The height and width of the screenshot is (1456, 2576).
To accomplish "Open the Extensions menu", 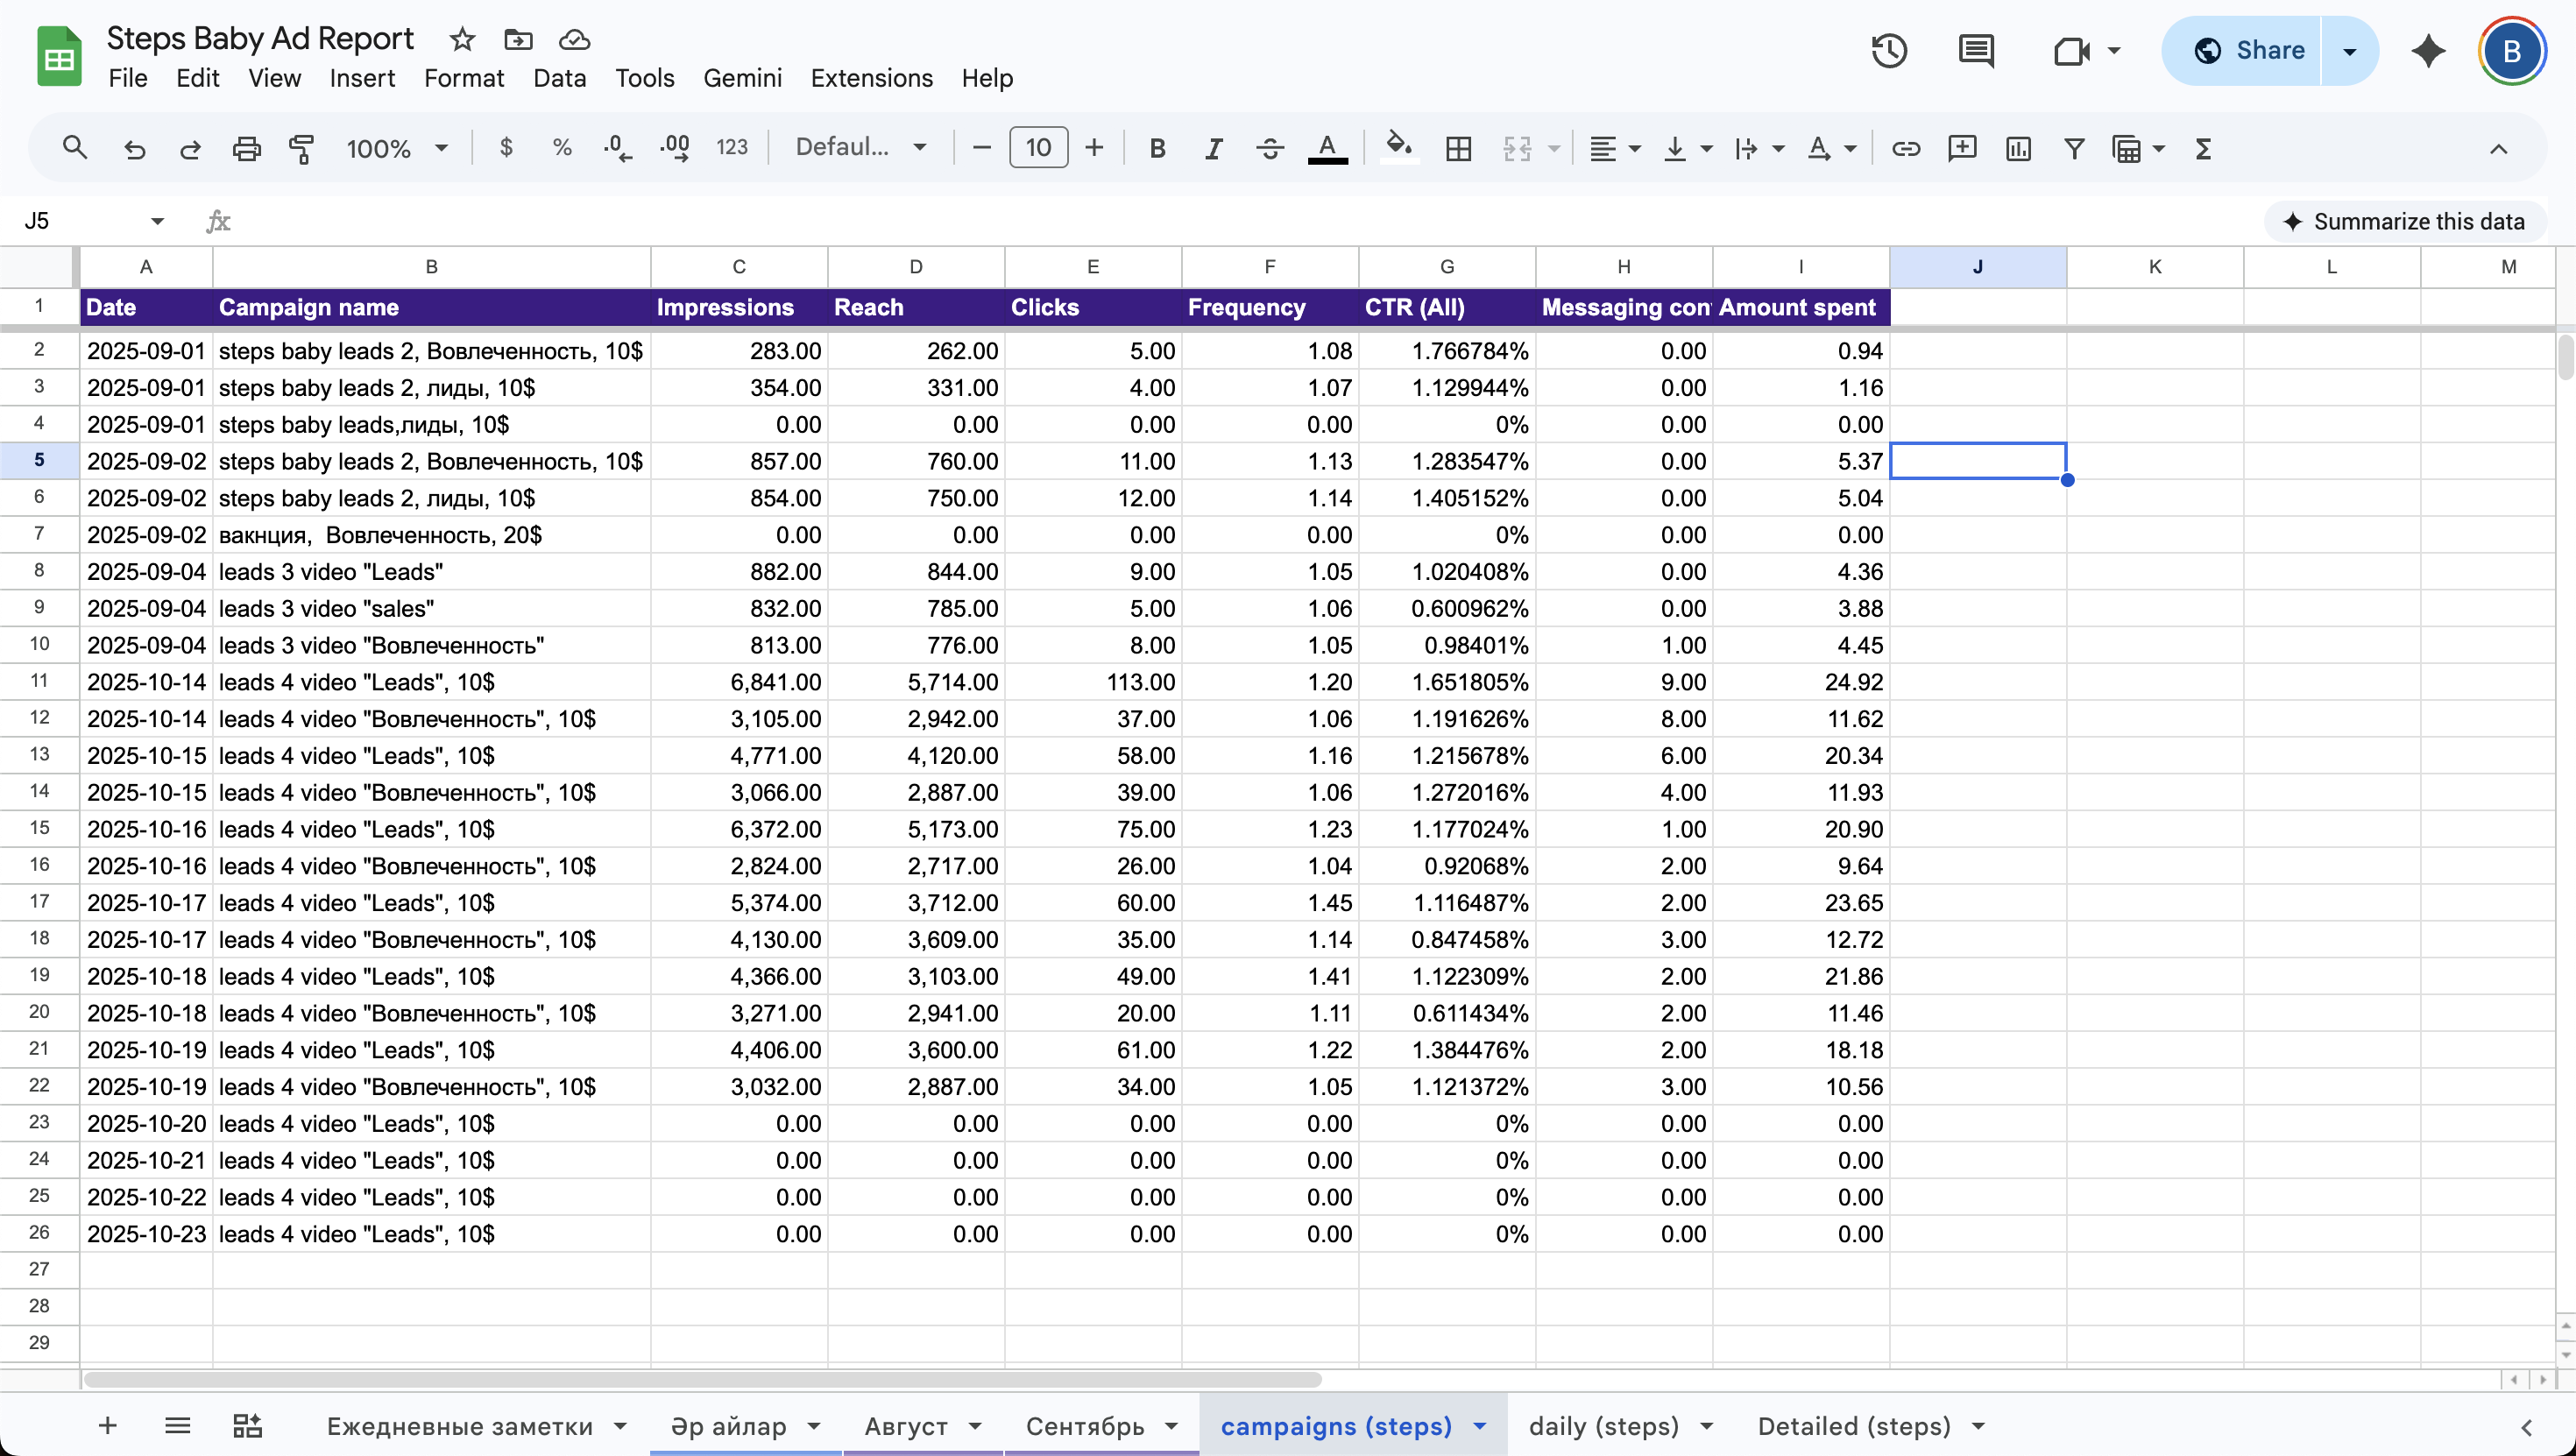I will [871, 78].
